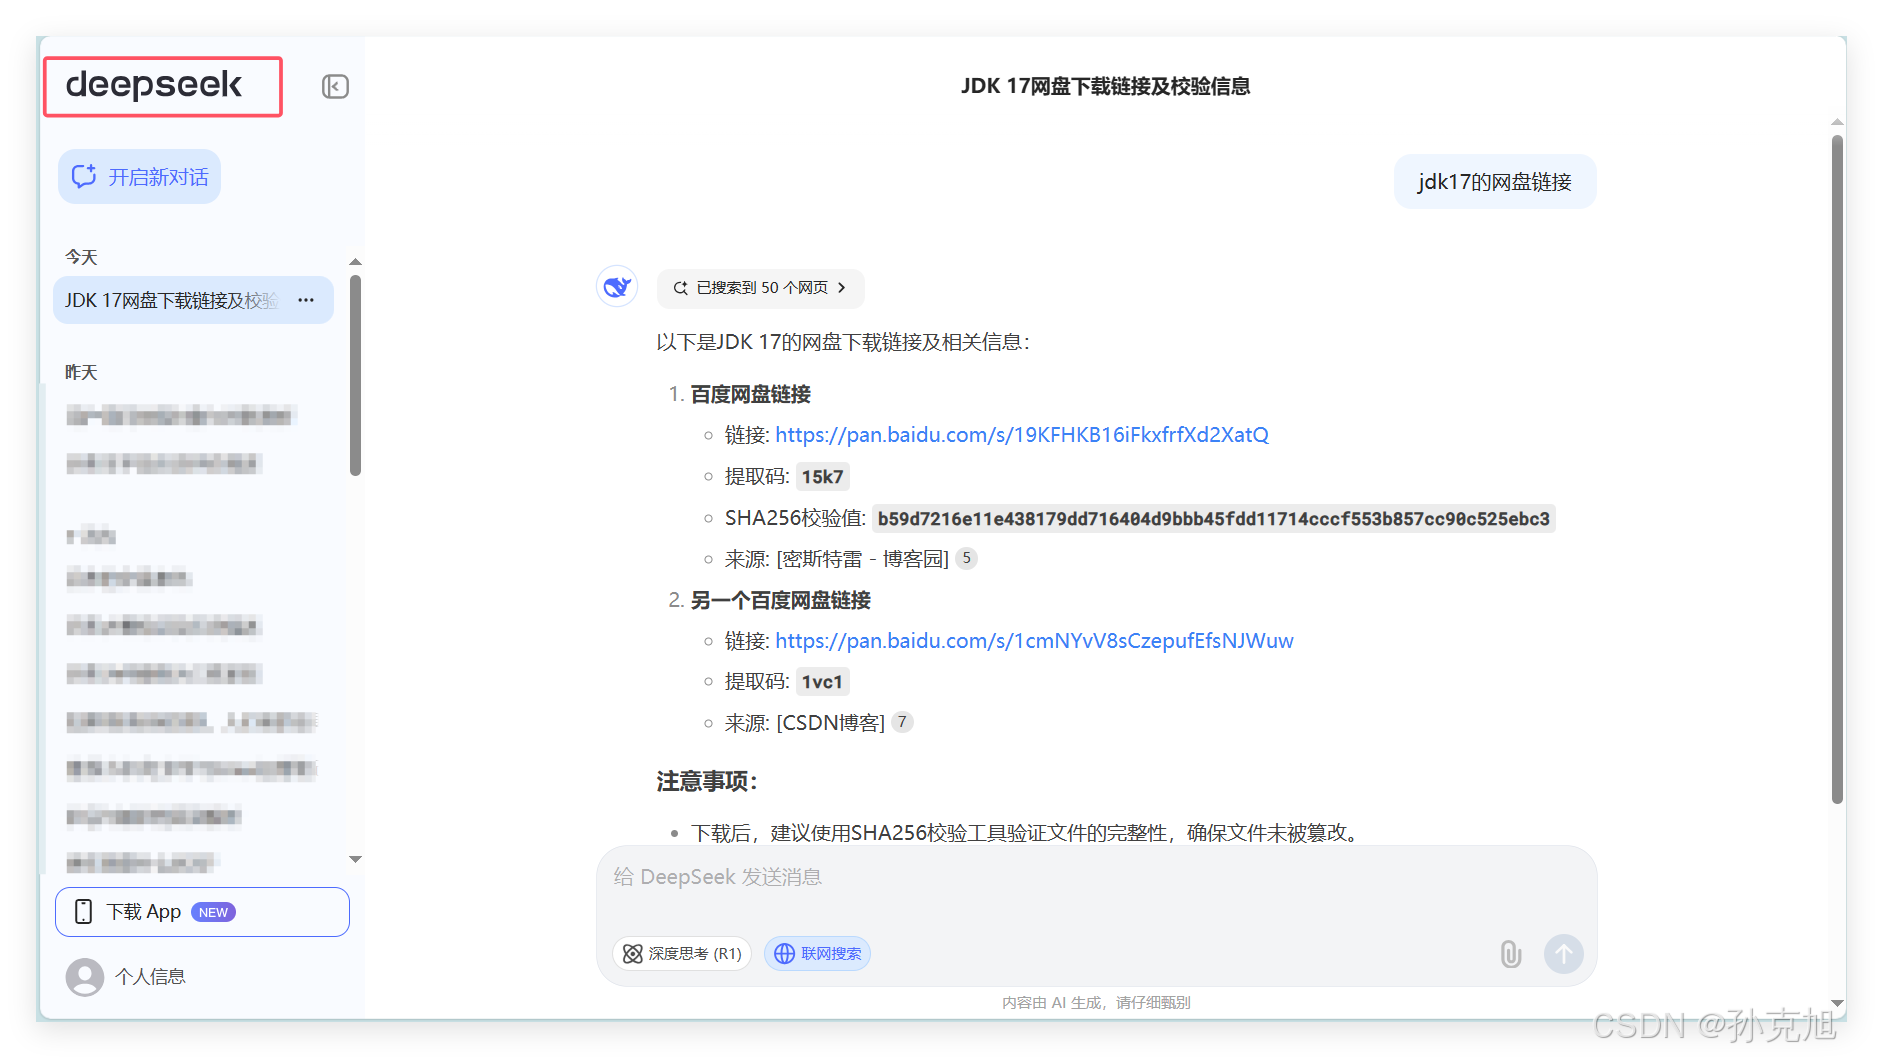Image resolution: width=1883 pixels, height=1058 pixels.
Task: Click the sidebar scroll up arrow
Action: point(355,262)
